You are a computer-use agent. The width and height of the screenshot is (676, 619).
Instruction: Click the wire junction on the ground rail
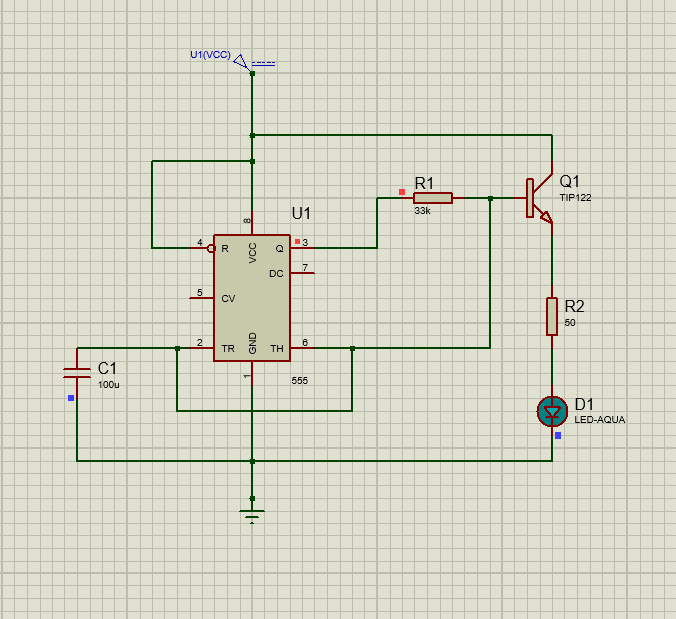tap(252, 461)
